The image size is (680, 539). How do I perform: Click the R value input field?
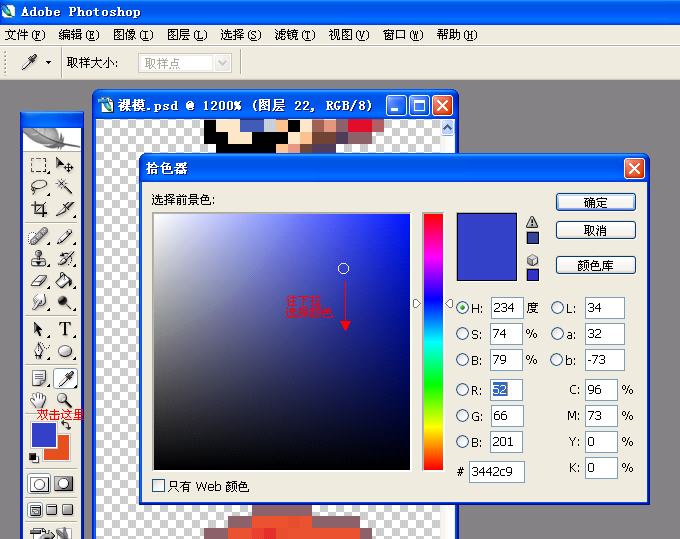pos(506,390)
